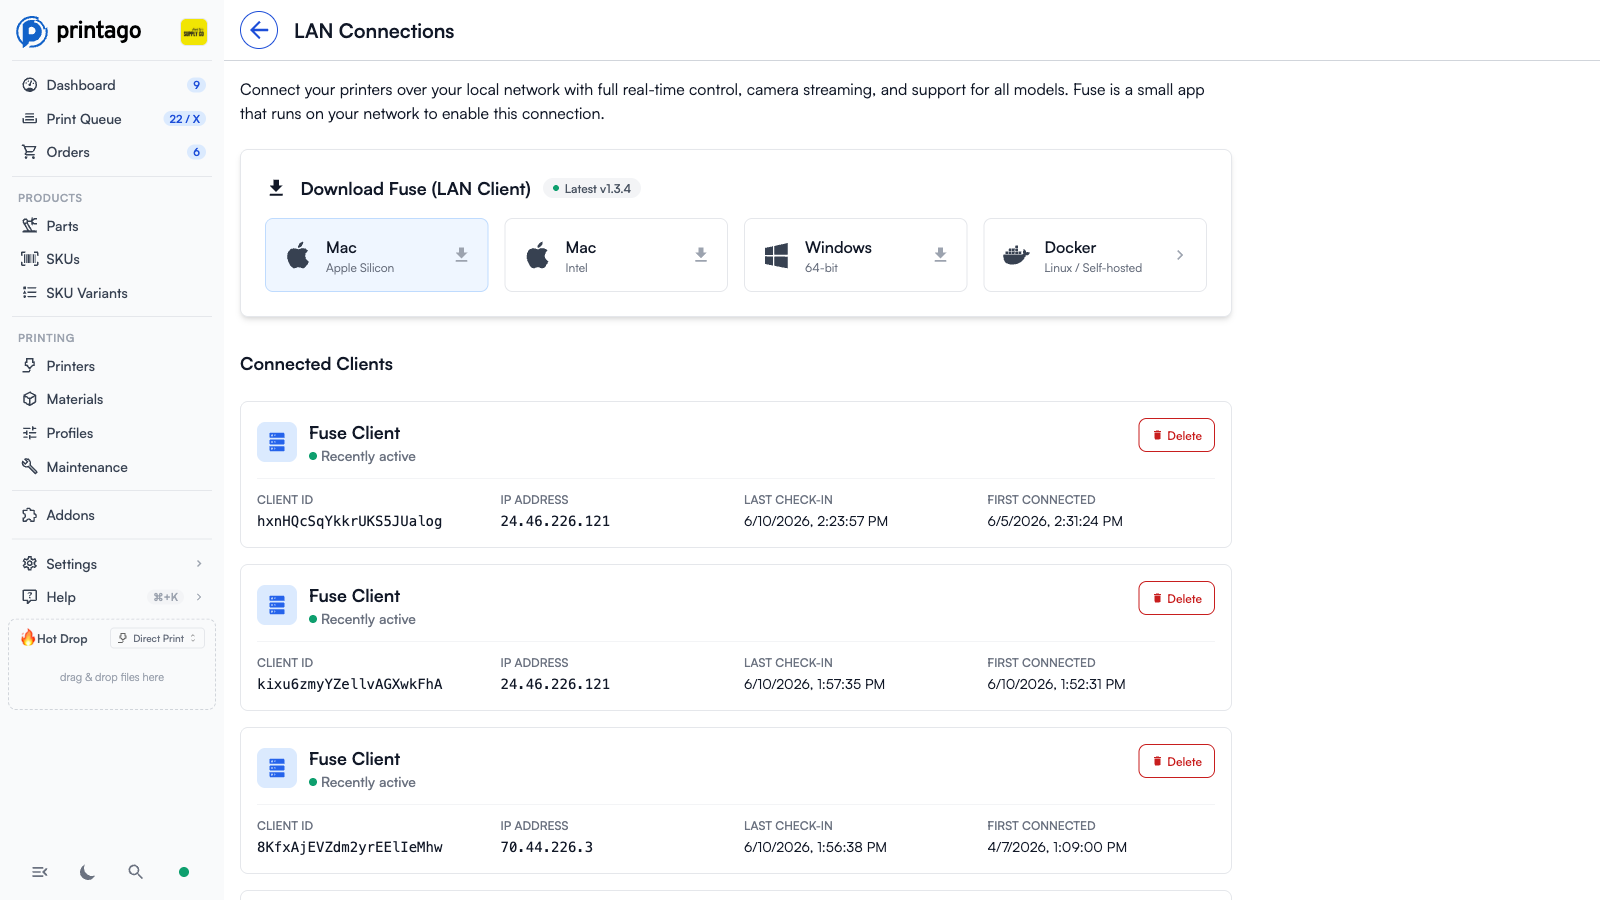
Task: Delete client kixu6zmyYZellvAGXwkFhA
Action: pos(1177,598)
